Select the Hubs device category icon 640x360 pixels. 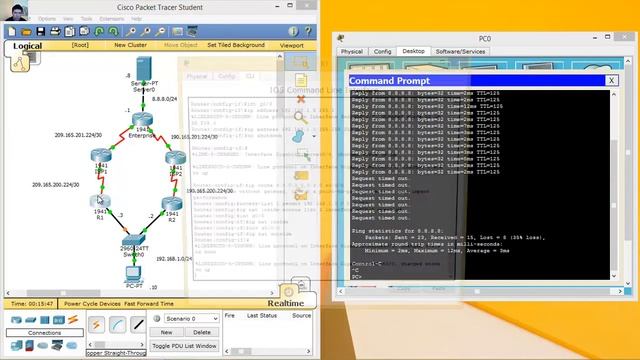pos(44,320)
